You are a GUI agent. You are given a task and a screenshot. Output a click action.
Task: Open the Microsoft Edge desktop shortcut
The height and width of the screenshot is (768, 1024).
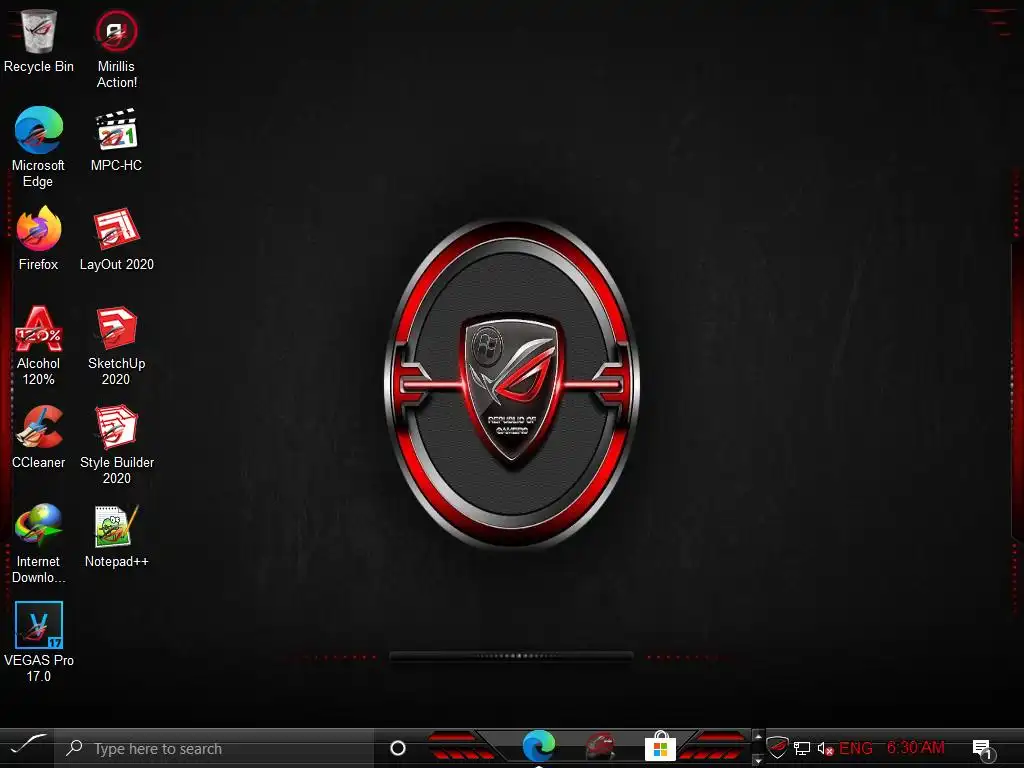39,147
